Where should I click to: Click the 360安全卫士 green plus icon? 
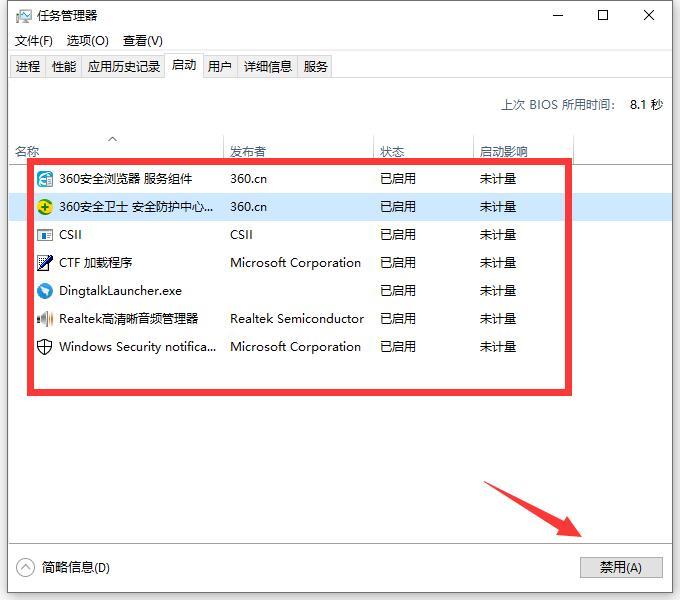coord(45,207)
